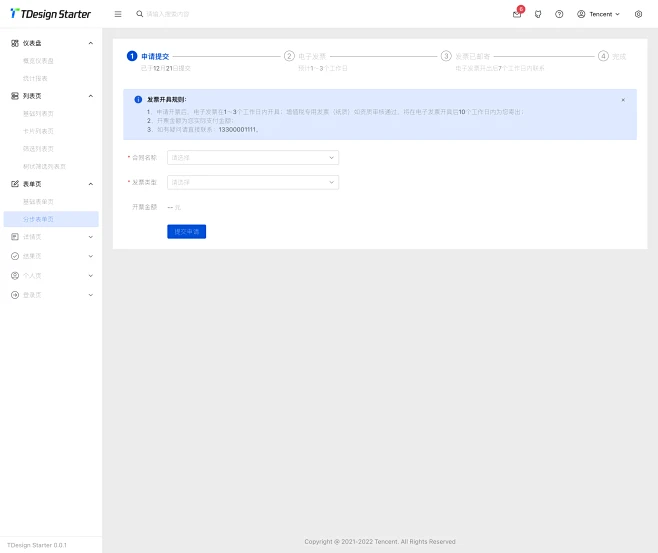
Task: Click the 电子发票 step 2 indicator
Action: coord(290,56)
